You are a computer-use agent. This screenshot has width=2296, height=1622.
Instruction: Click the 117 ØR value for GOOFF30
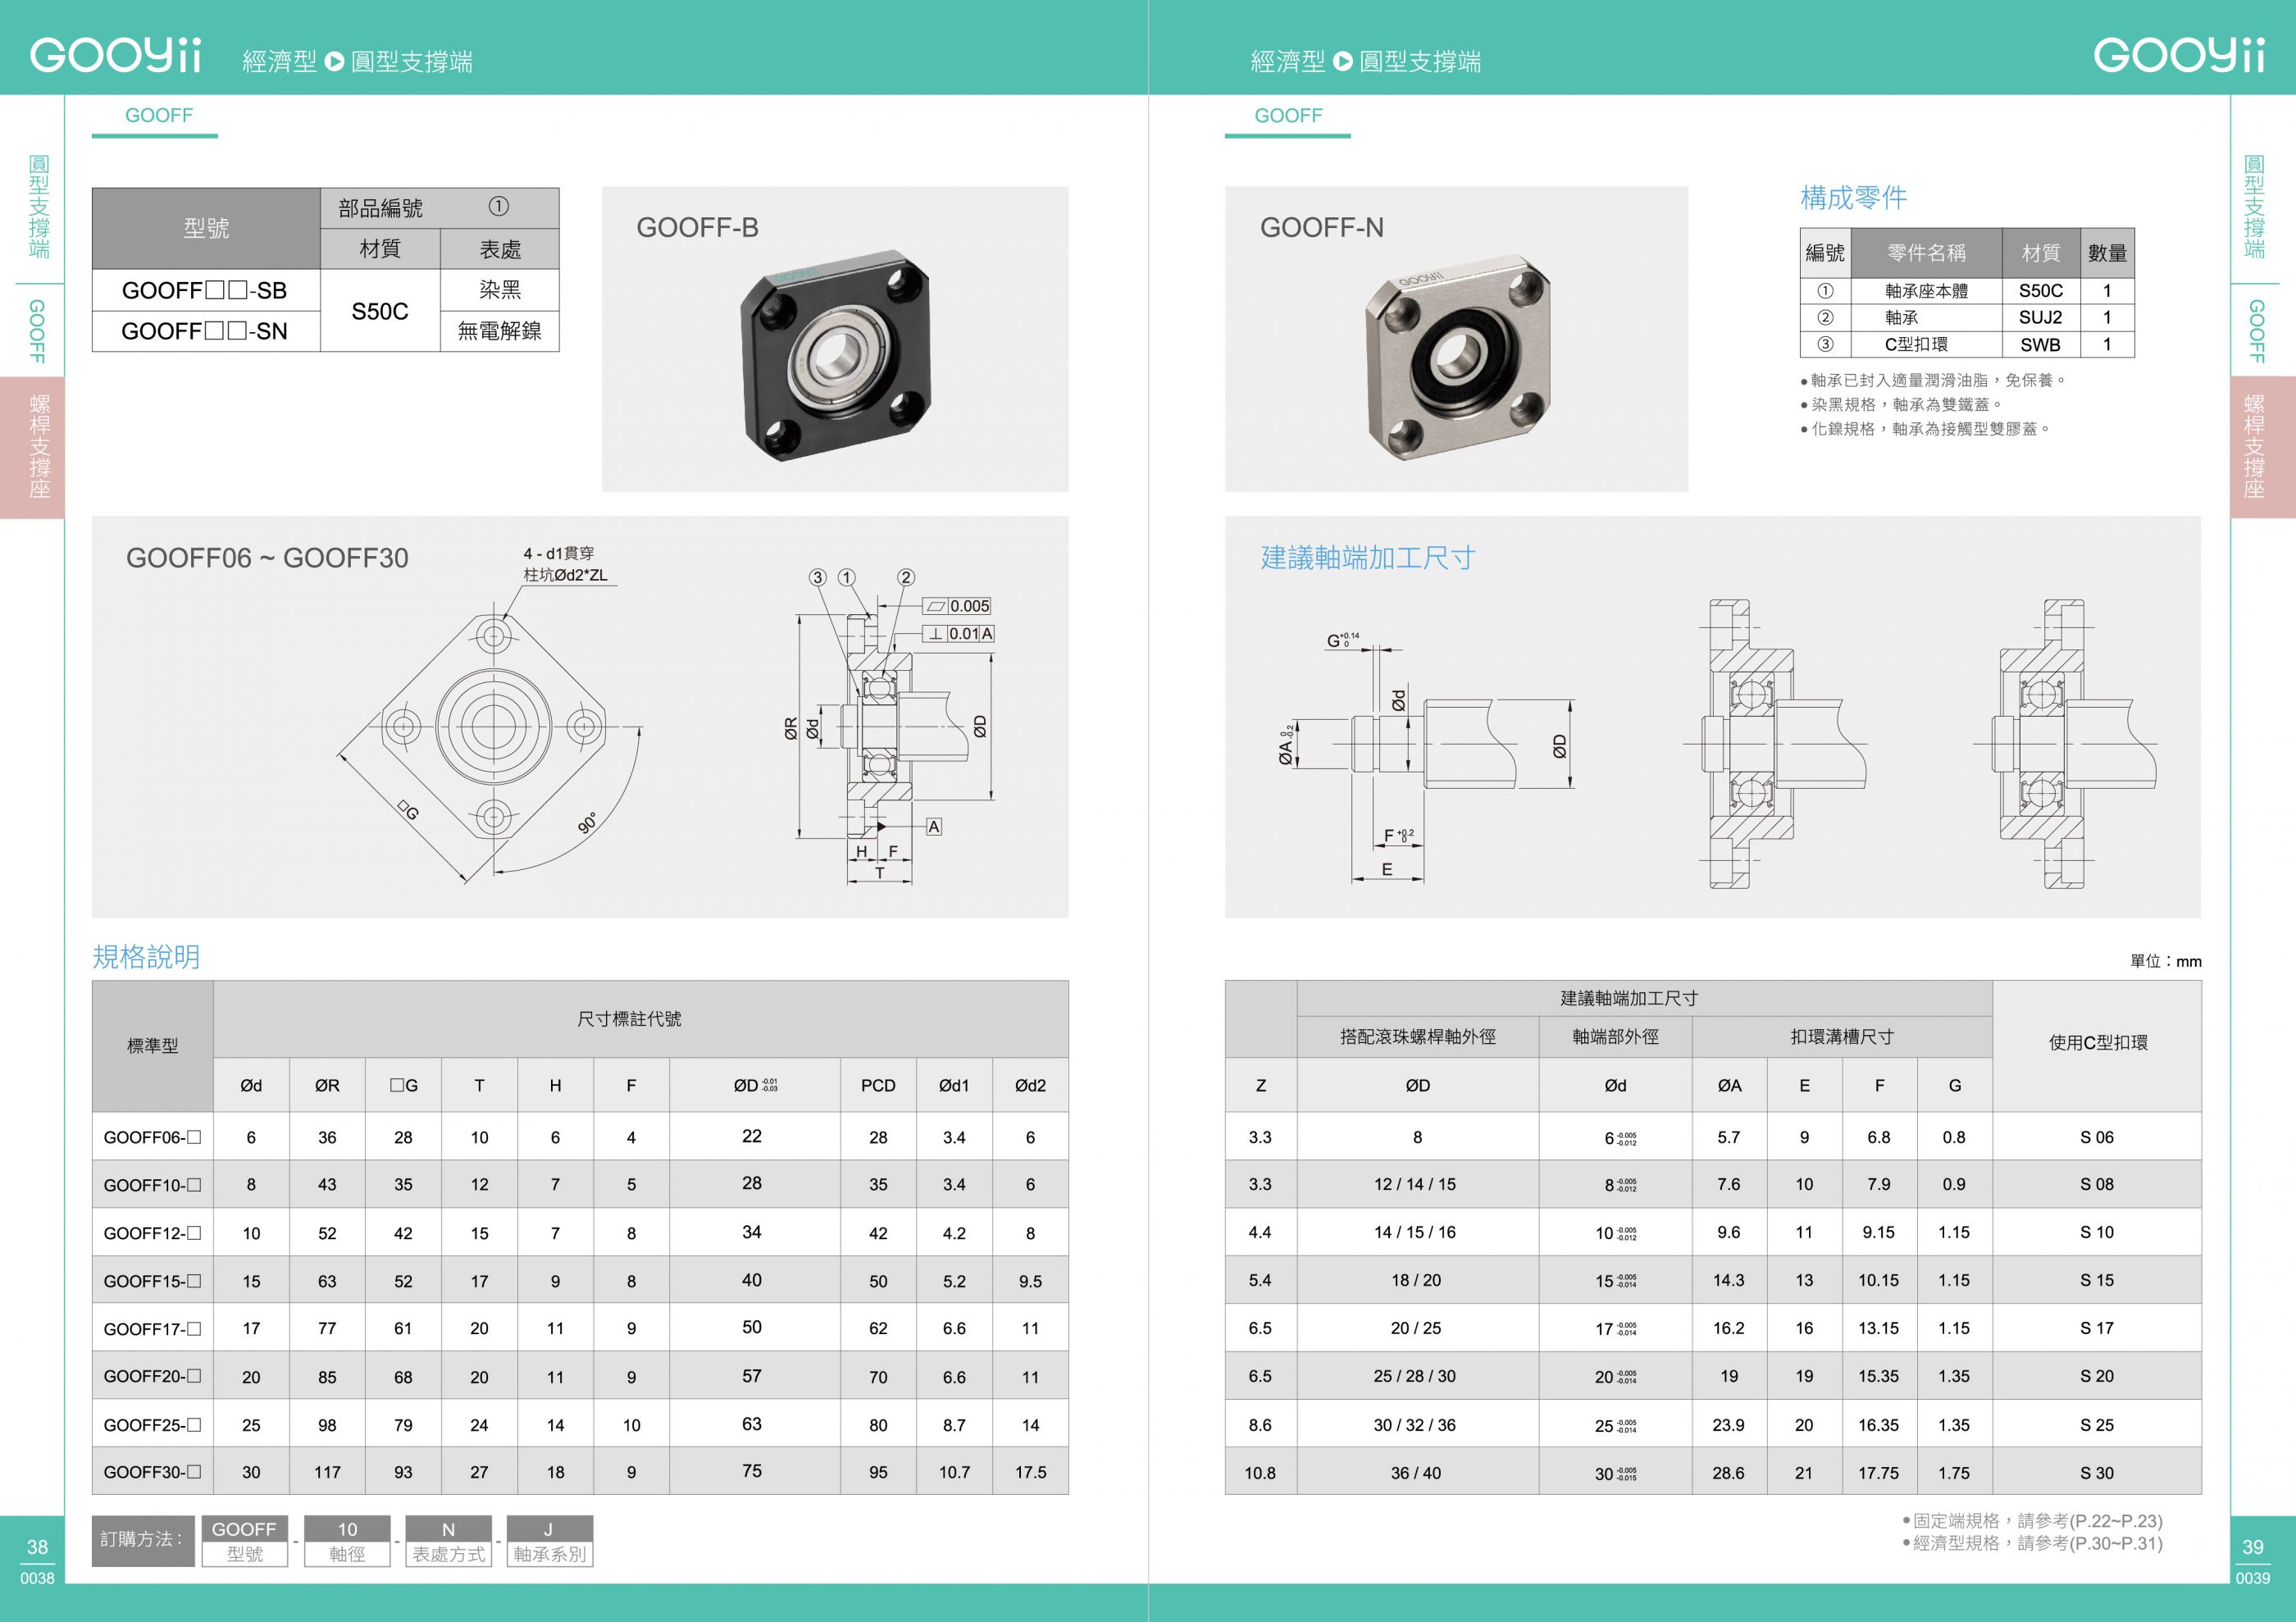point(327,1472)
